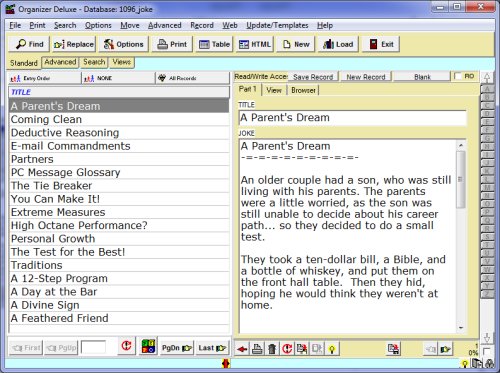Click the TITLE input field
This screenshot has height=373, width=500.
click(352, 118)
